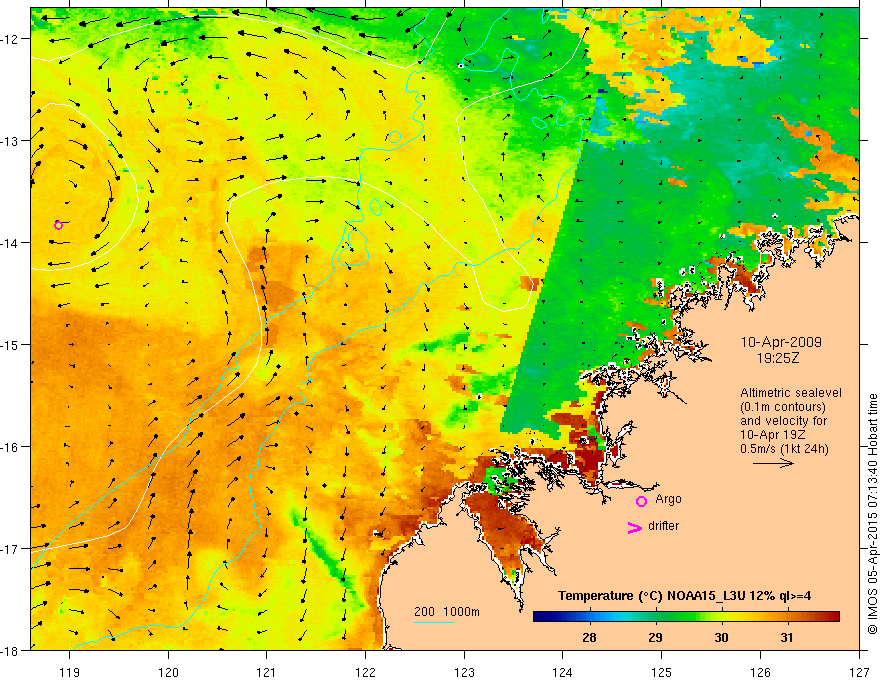Click longitude axis label 123
Screen dimensions: 880x680
464,672
